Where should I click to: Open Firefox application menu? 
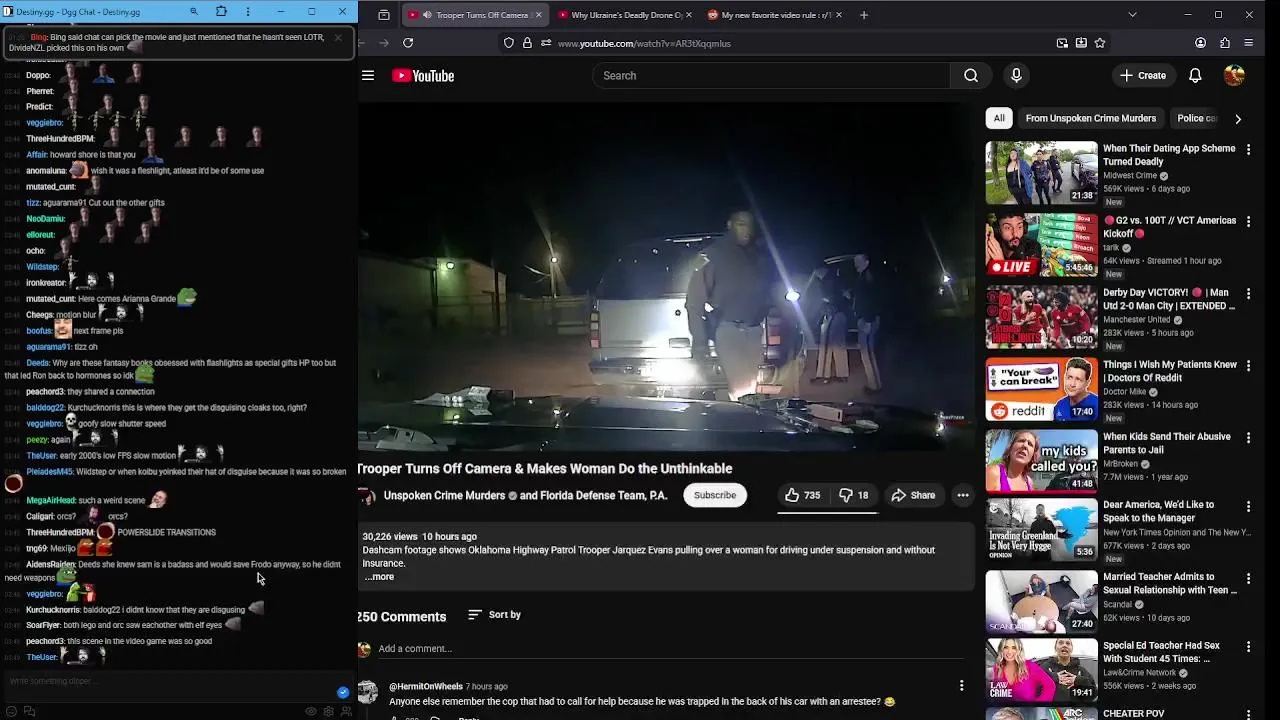(x=1248, y=43)
